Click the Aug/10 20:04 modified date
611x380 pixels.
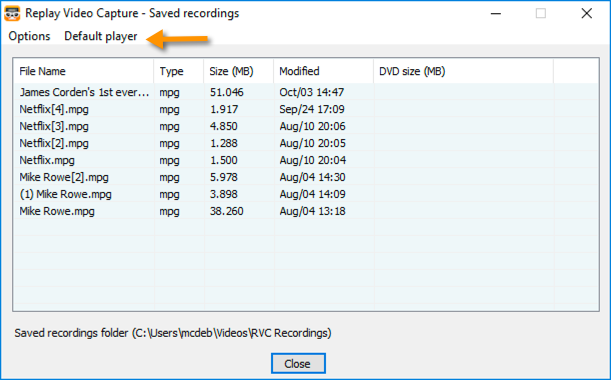(x=313, y=160)
